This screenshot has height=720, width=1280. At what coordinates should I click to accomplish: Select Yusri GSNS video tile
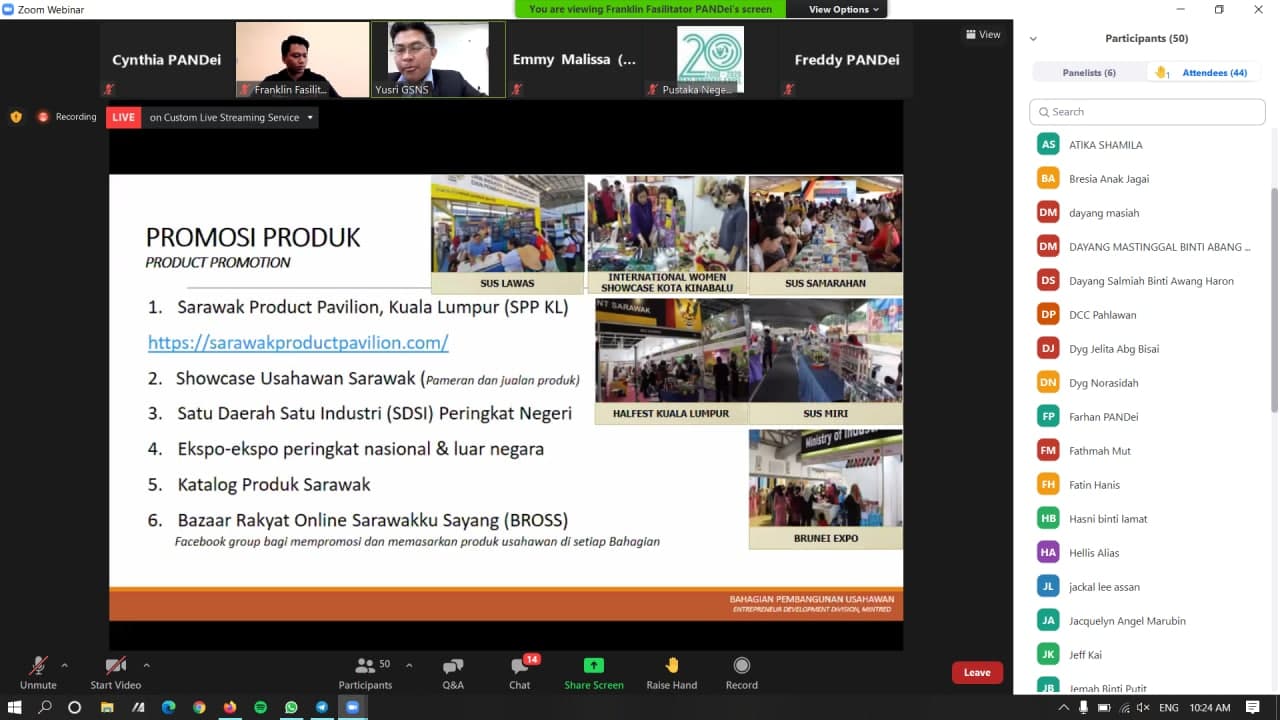(438, 60)
